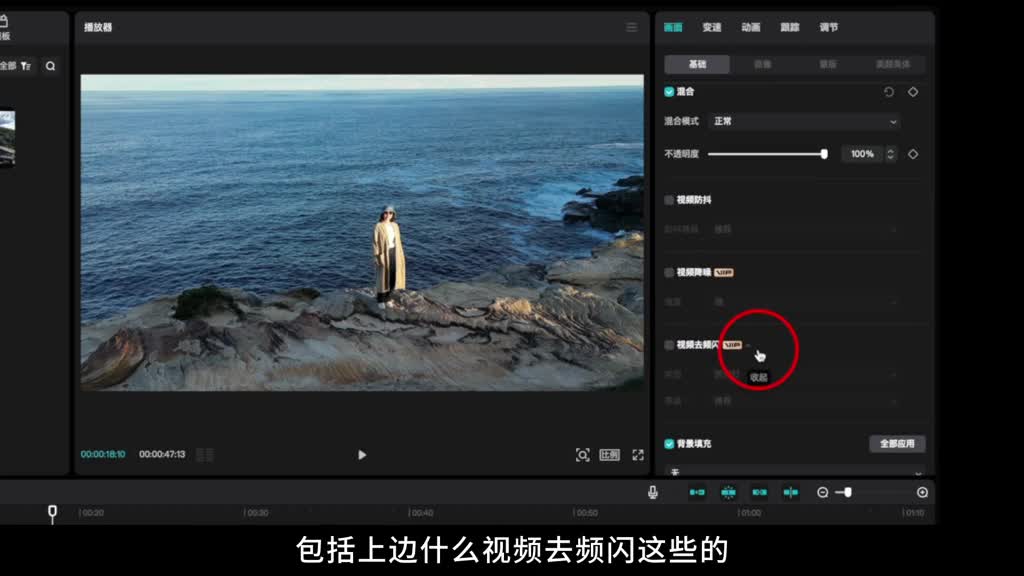Switch to the 动画 tab
1024x576 pixels.
pyautogui.click(x=751, y=27)
